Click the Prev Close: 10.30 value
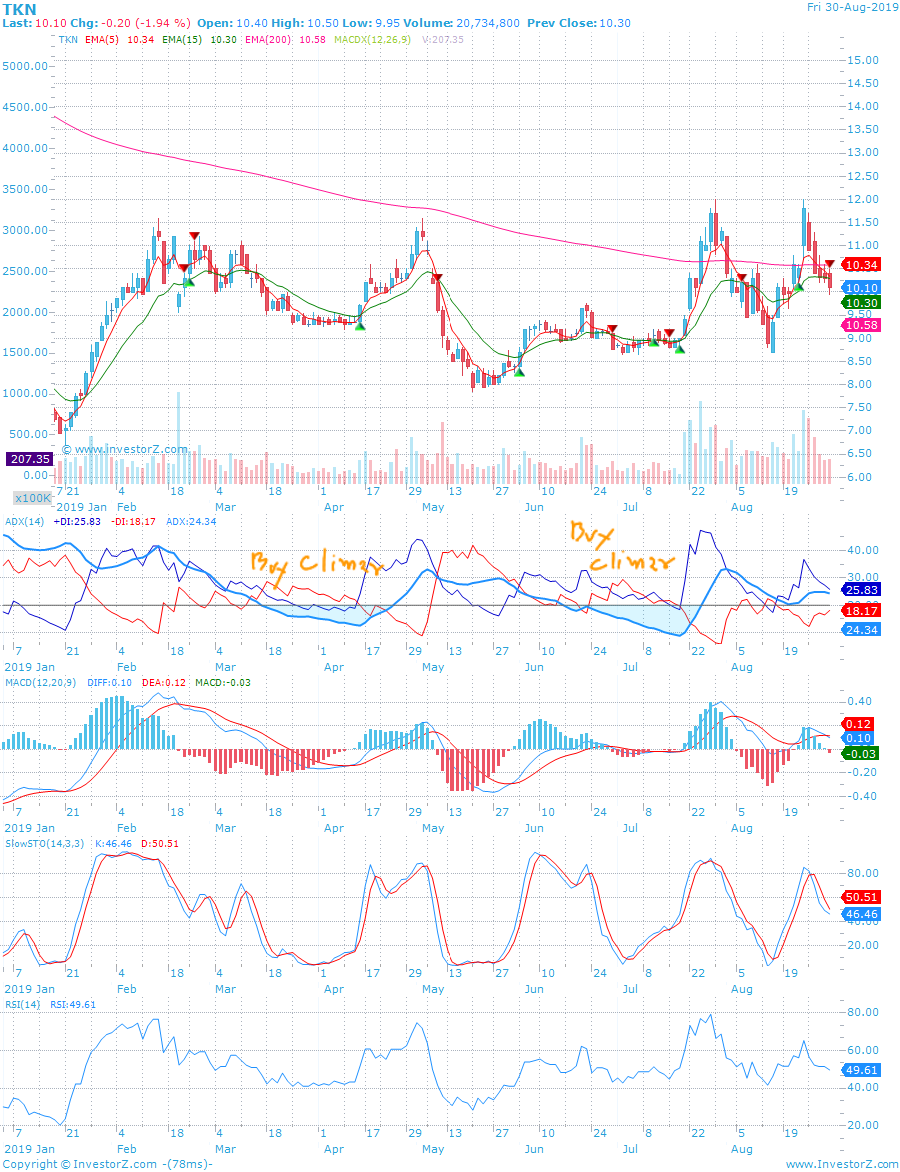The width and height of the screenshot is (900, 1172). (x=579, y=23)
